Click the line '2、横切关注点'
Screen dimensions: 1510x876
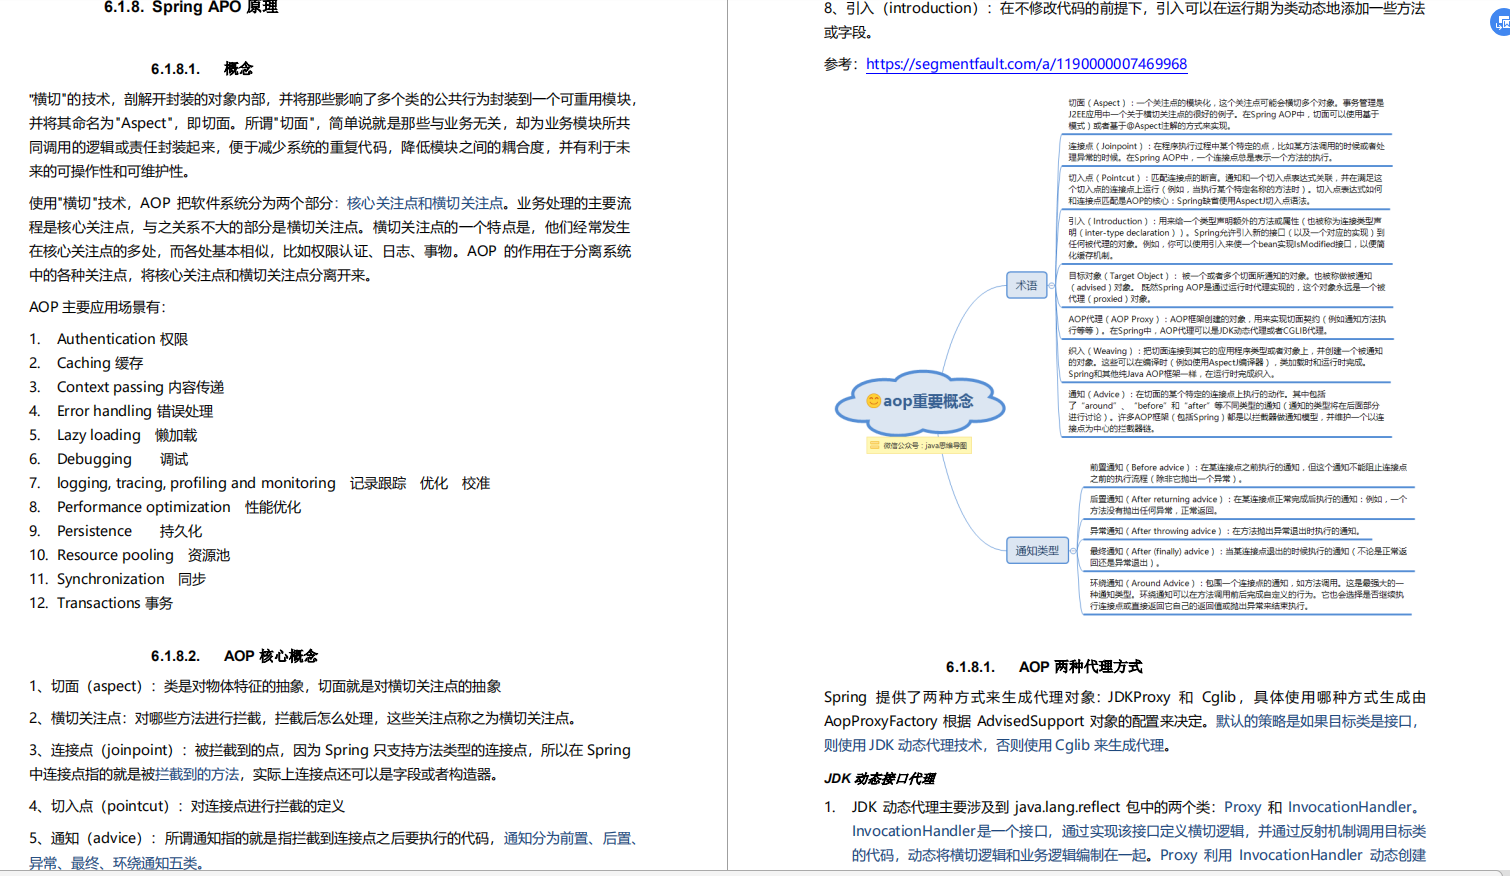point(302,718)
